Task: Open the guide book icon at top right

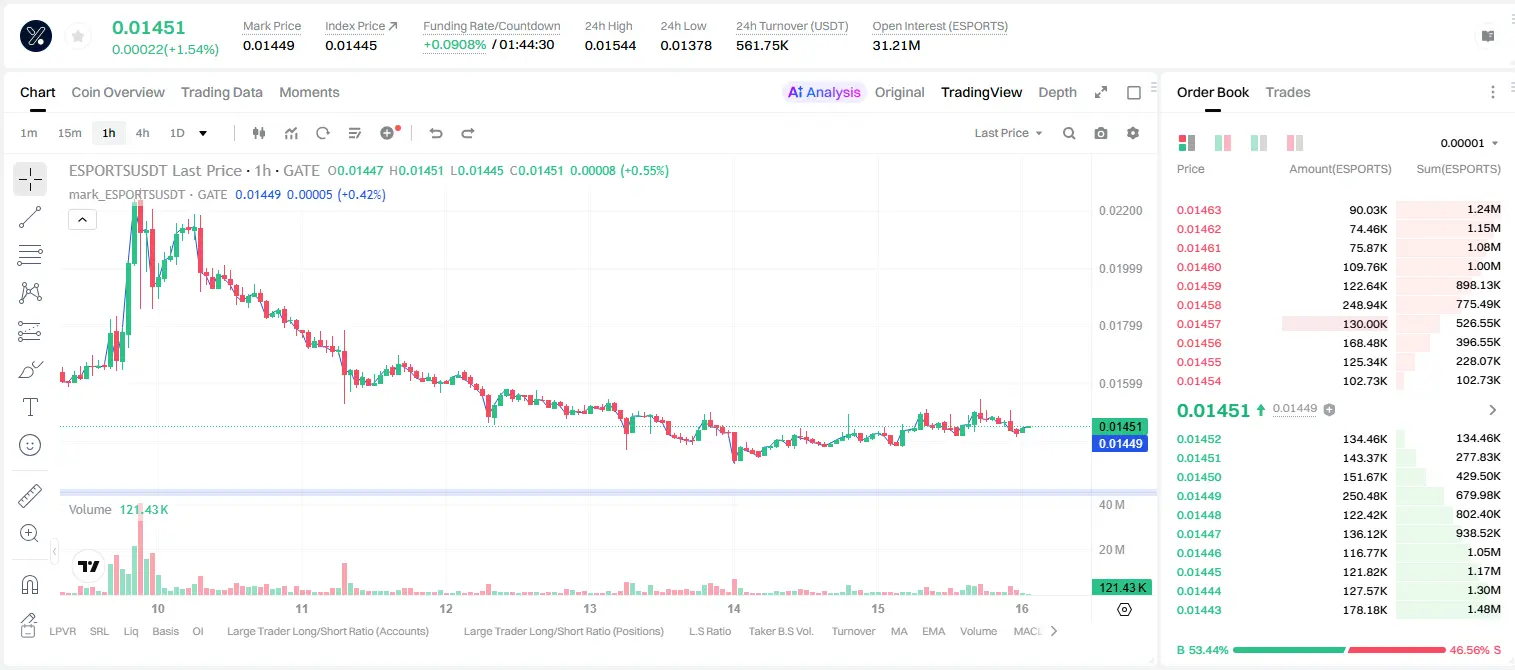Action: pyautogui.click(x=1488, y=36)
